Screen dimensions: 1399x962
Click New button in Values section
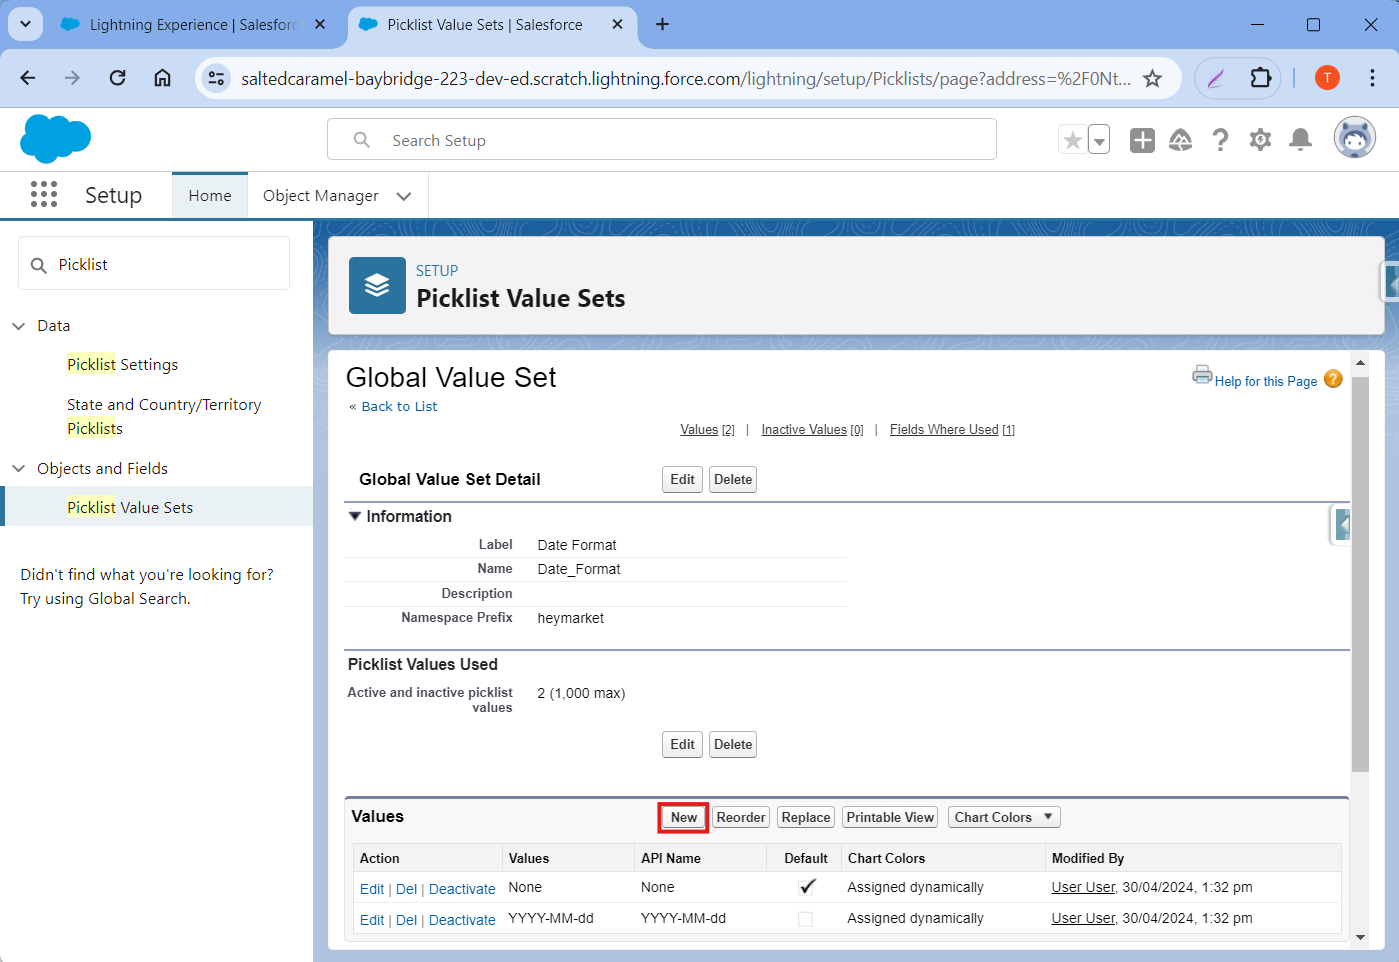tap(684, 817)
